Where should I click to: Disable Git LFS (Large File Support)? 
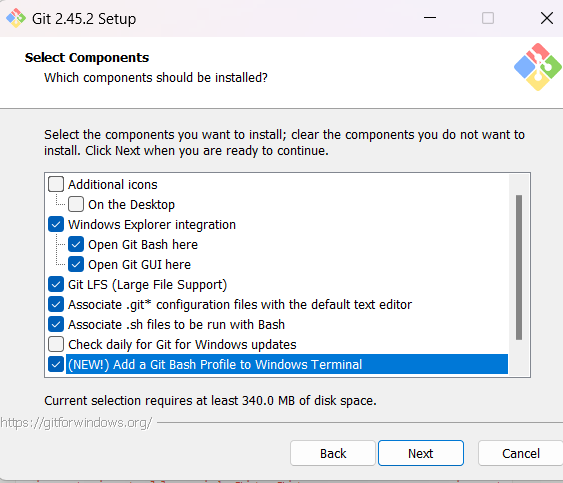56,284
